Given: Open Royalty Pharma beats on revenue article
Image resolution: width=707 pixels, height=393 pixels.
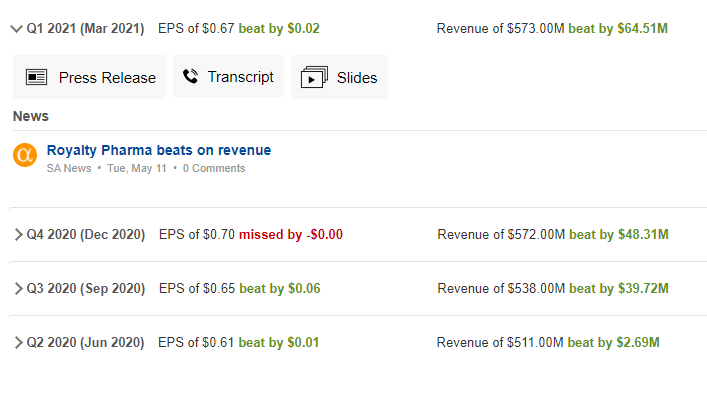Looking at the screenshot, I should (x=159, y=150).
